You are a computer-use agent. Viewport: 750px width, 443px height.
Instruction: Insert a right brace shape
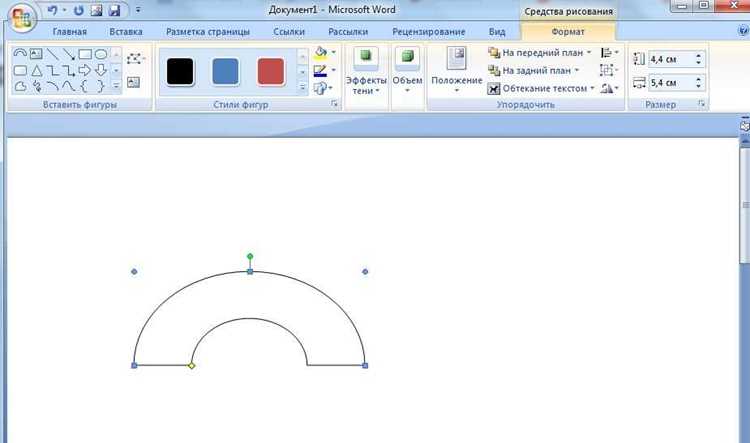[x=101, y=87]
